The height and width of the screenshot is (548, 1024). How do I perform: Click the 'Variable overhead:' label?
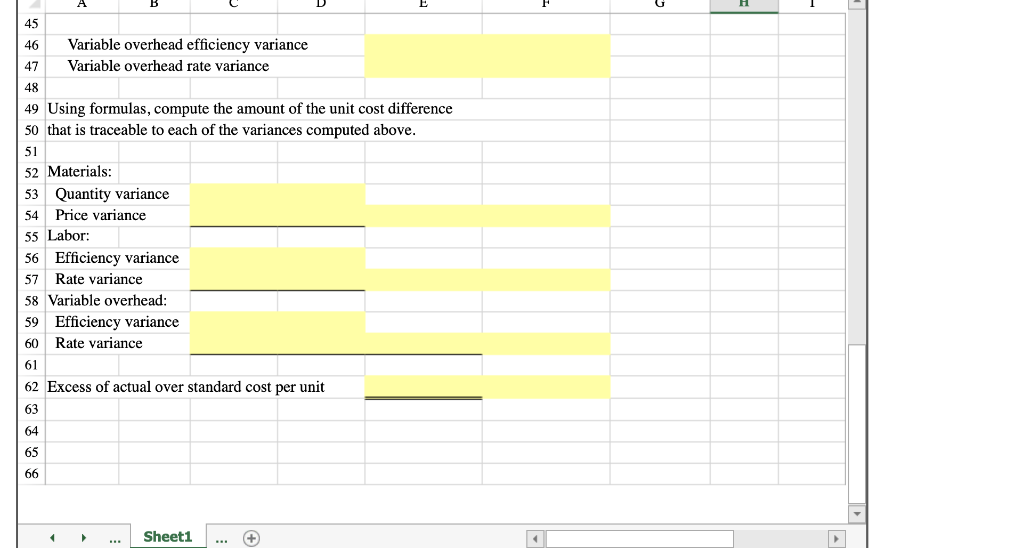coord(108,300)
